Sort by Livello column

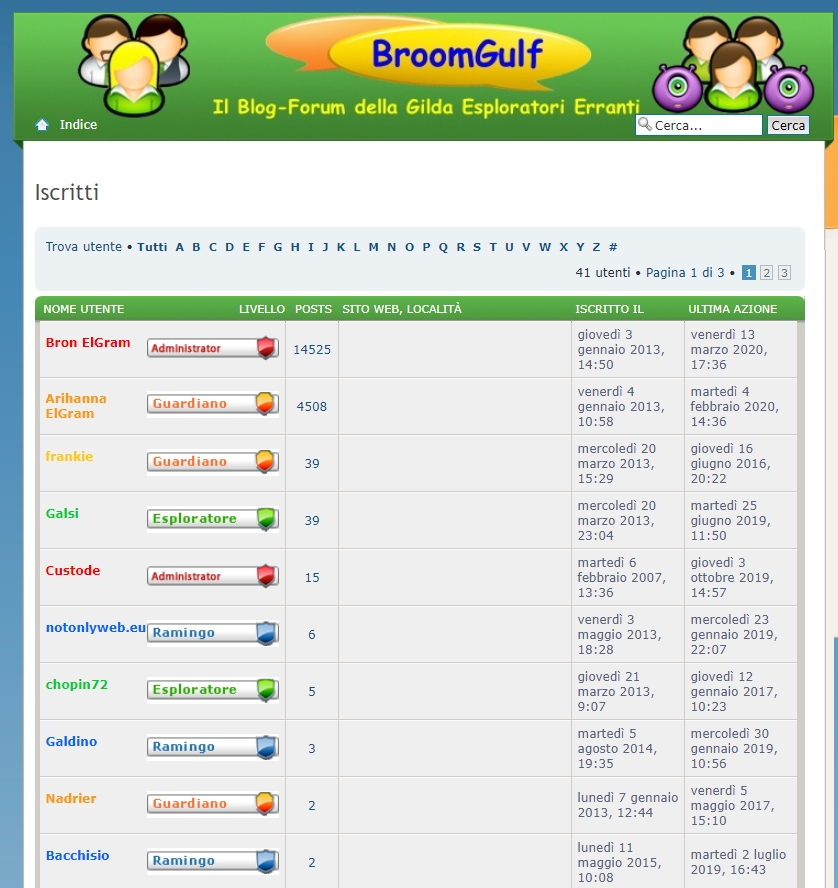pos(262,309)
